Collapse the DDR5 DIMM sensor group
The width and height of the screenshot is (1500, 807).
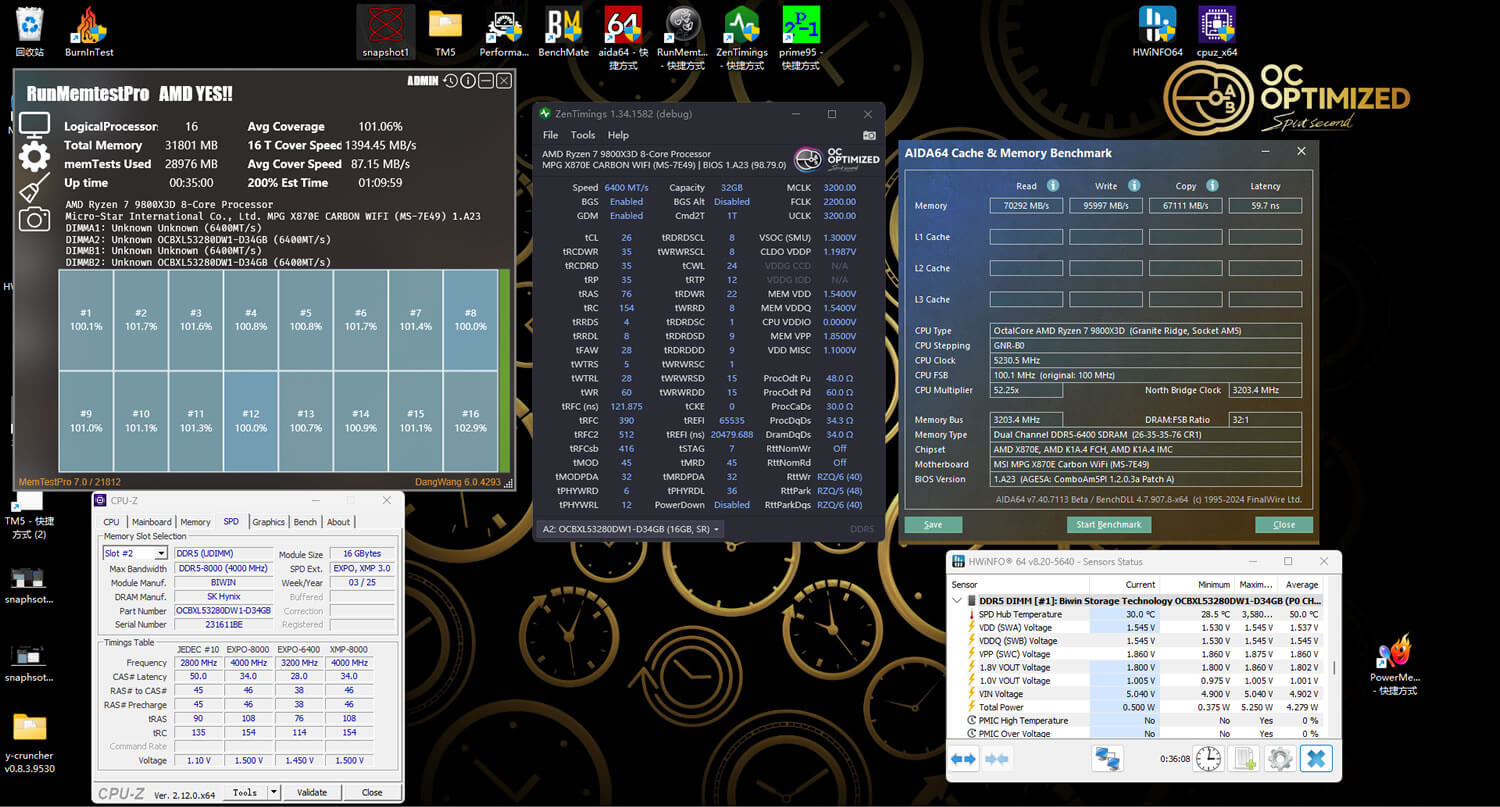(x=958, y=600)
